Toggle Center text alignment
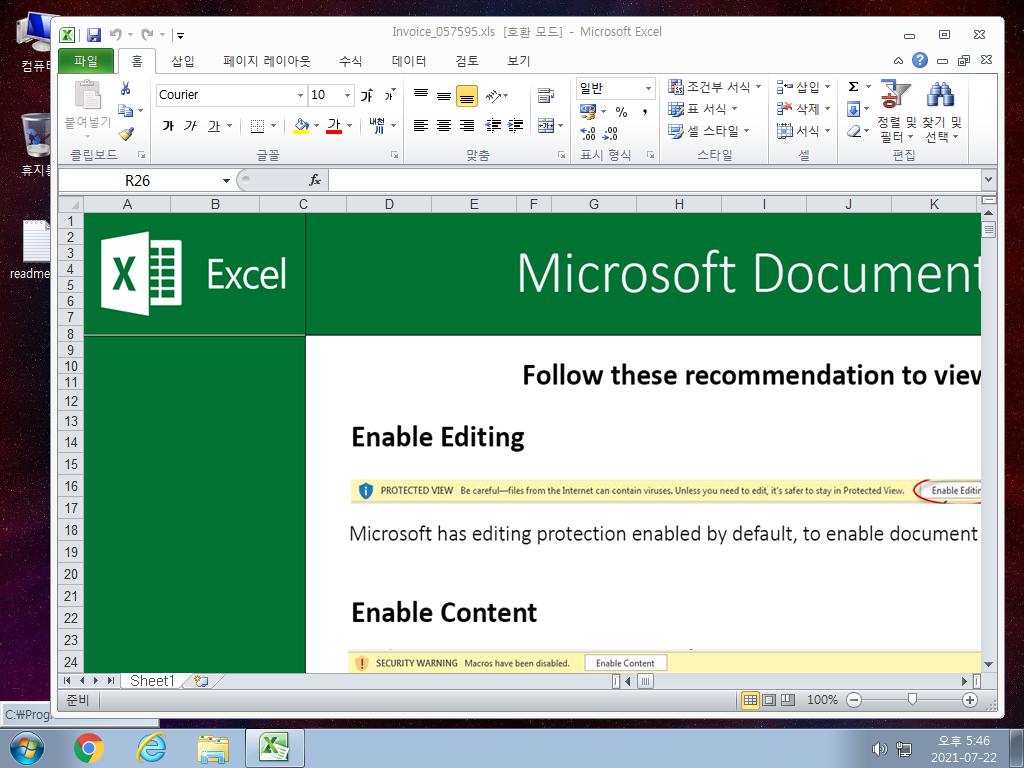Viewport: 1024px width, 768px height. pos(443,125)
